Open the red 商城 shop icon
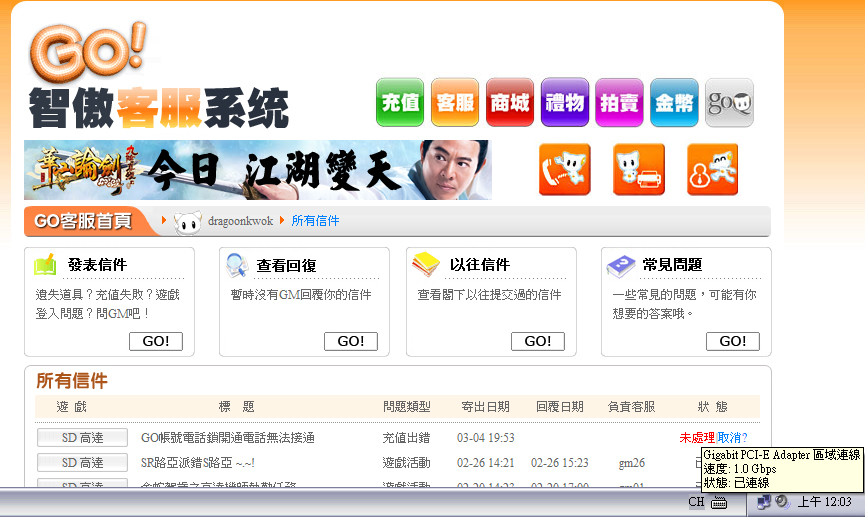This screenshot has width=865, height=517. pos(510,103)
